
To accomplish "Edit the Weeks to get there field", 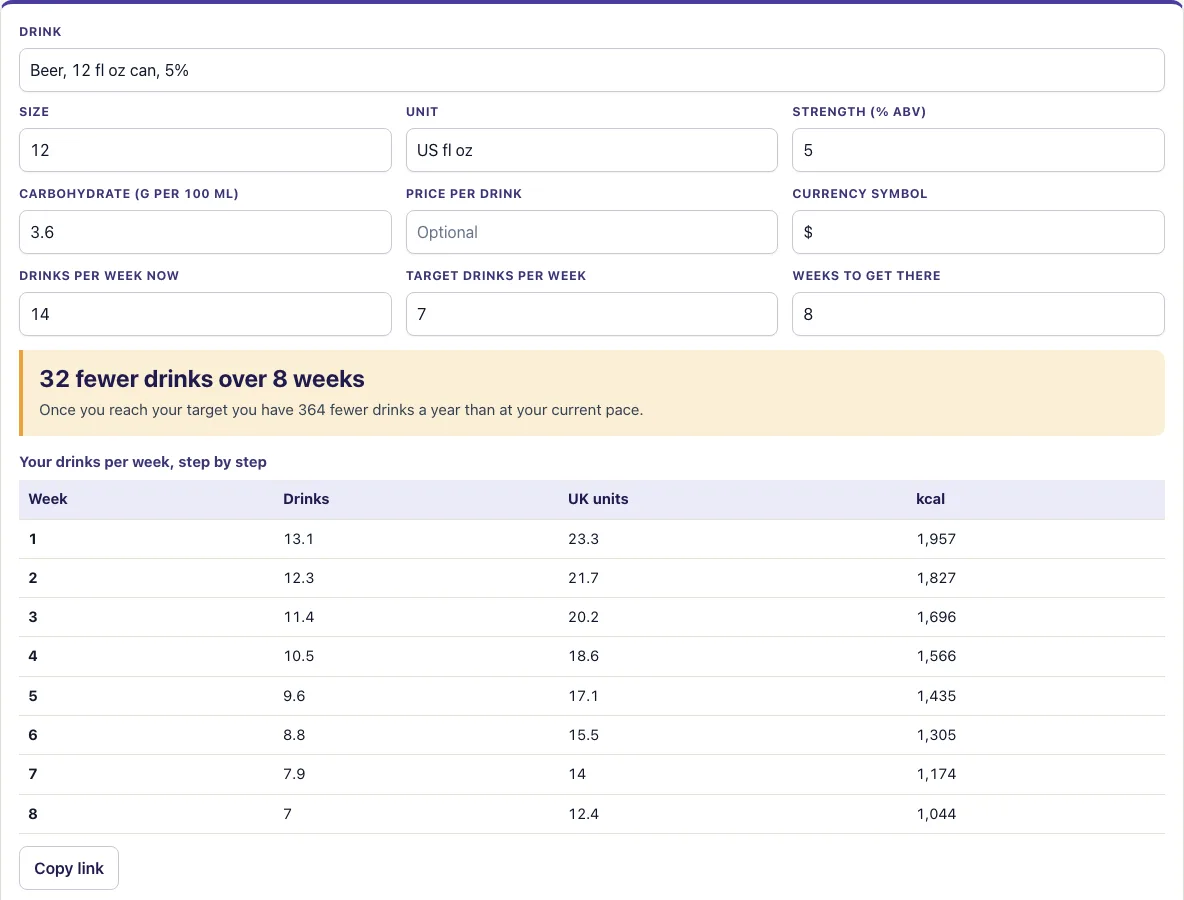I will [x=978, y=314].
